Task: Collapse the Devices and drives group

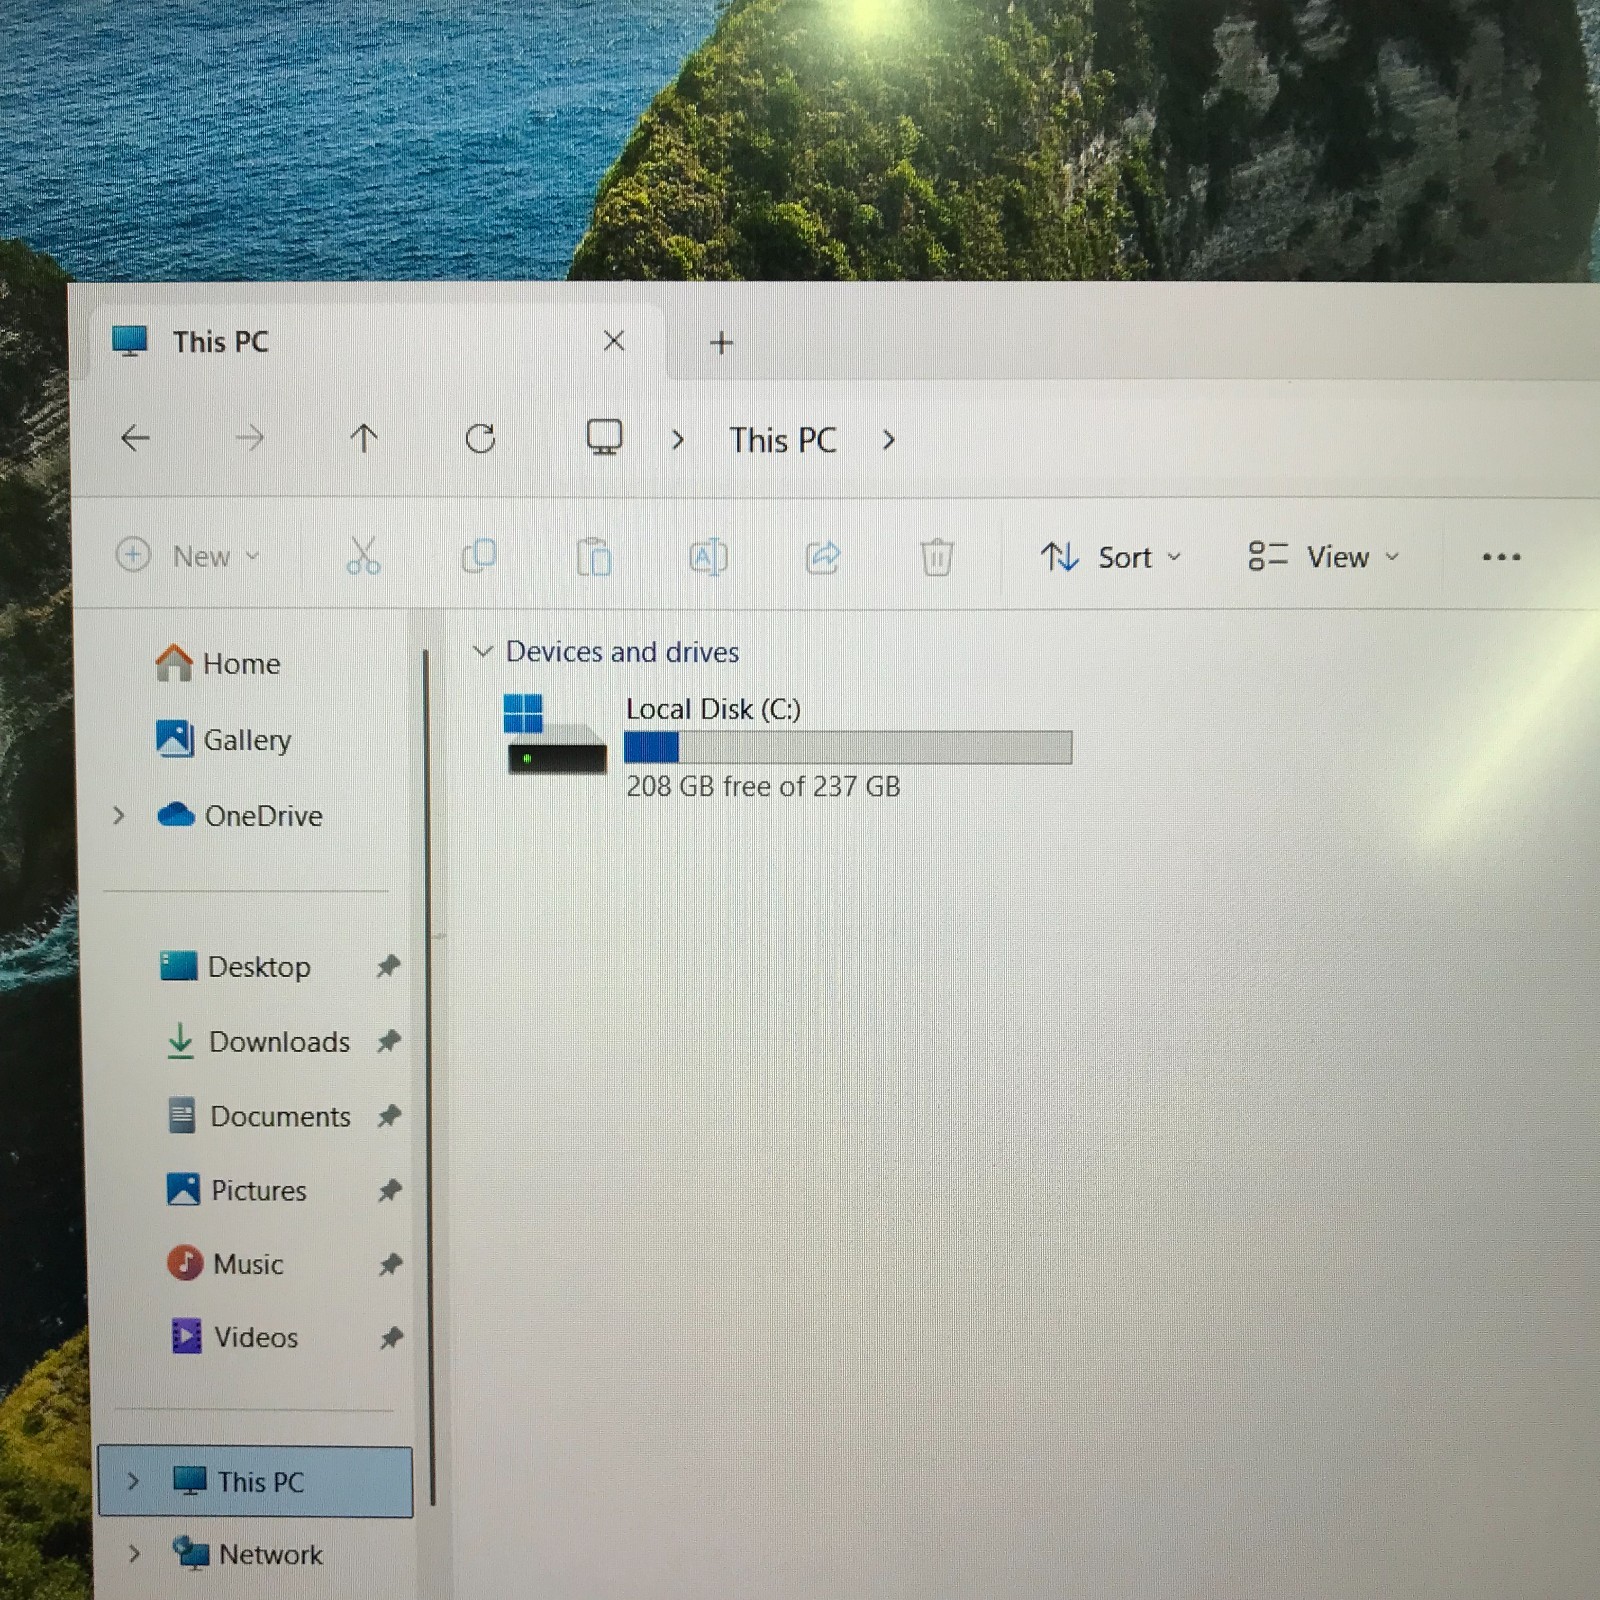Action: click(x=483, y=652)
